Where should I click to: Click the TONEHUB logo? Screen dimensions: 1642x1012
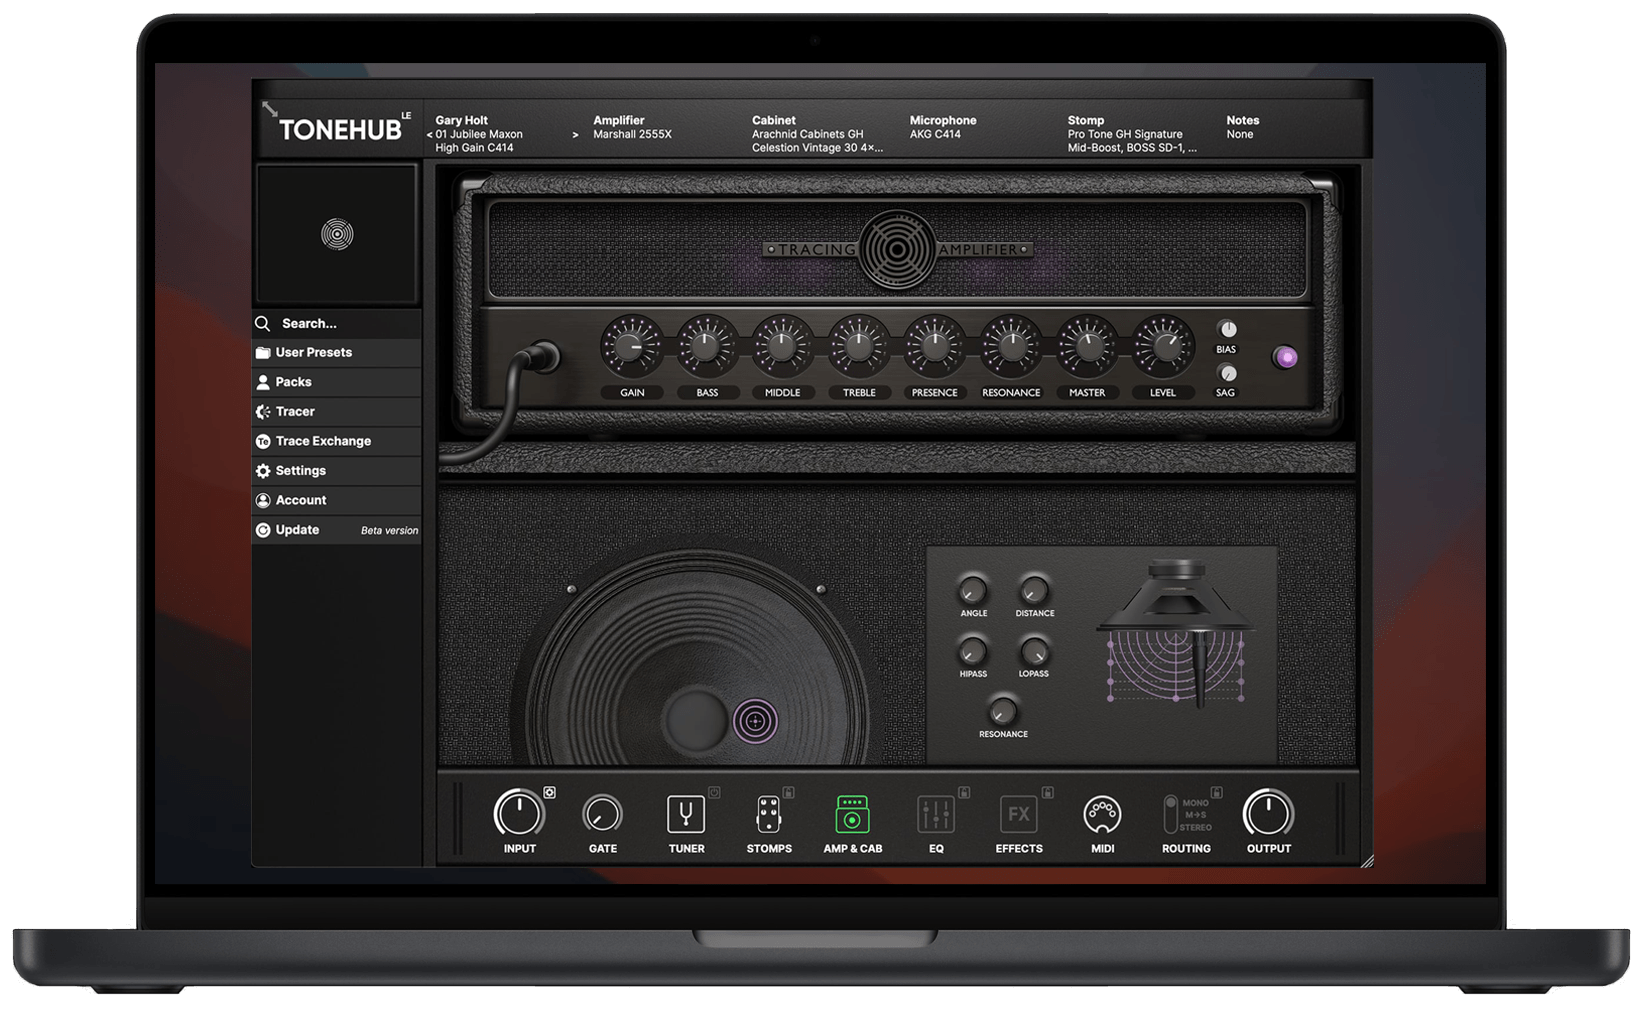[x=344, y=128]
